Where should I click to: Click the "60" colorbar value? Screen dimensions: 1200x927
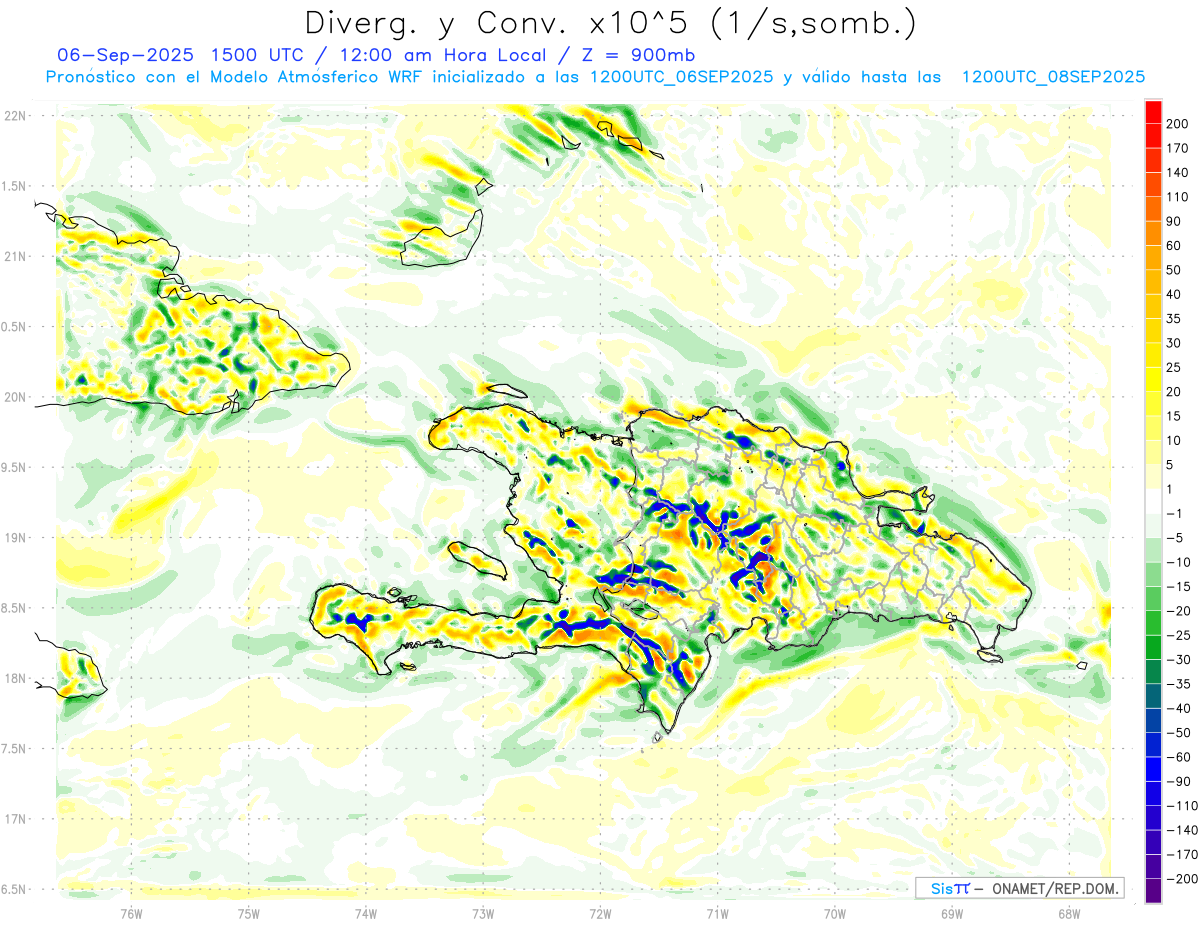(x=1175, y=246)
